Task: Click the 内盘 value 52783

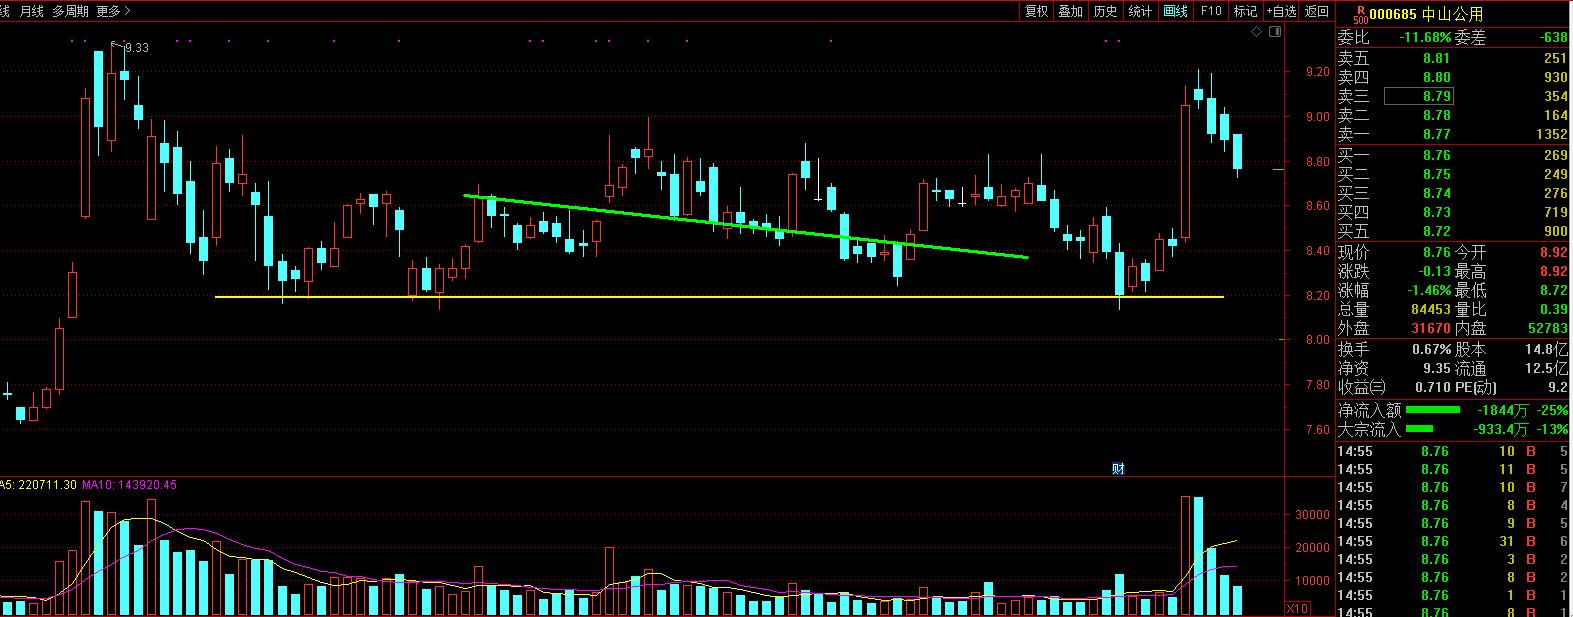Action: tap(1548, 328)
